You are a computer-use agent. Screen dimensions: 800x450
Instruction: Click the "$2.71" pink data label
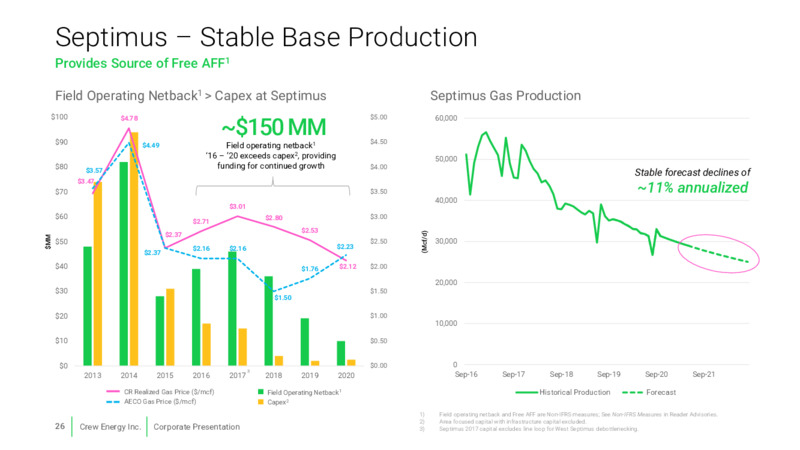point(201,221)
